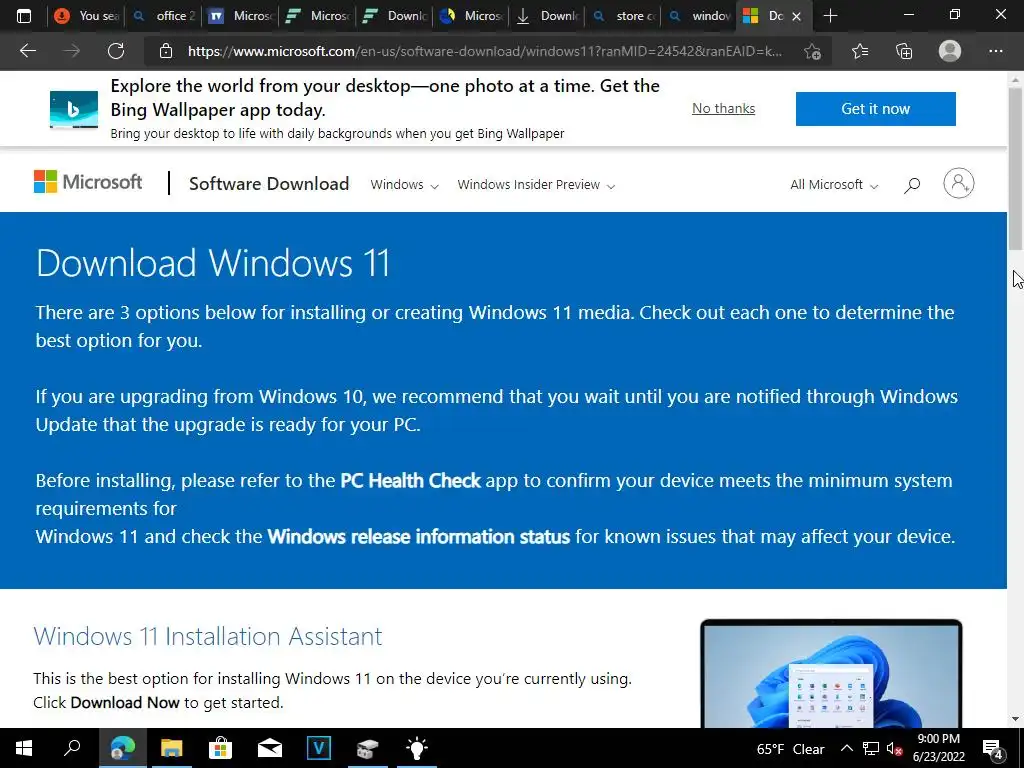Close the active tab
The image size is (1024, 768).
(796, 16)
